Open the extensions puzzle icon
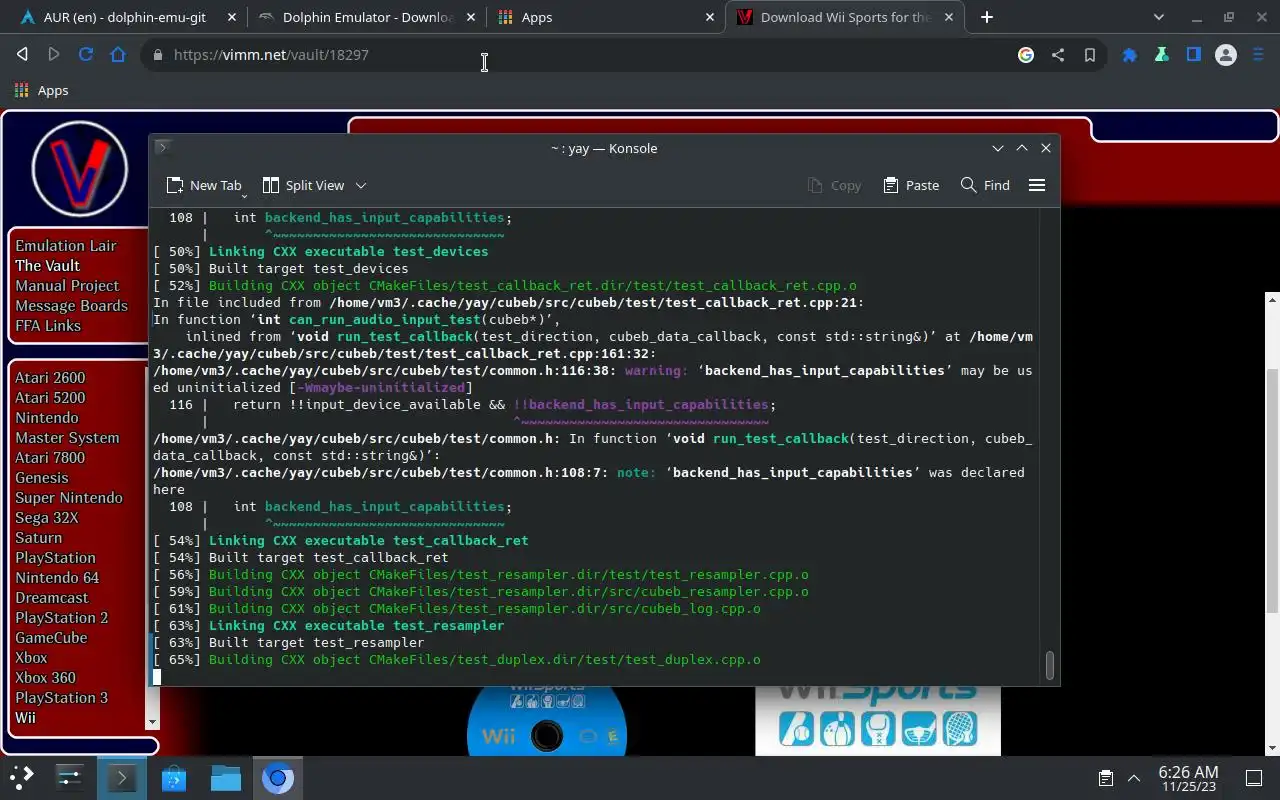 pos(1130,55)
